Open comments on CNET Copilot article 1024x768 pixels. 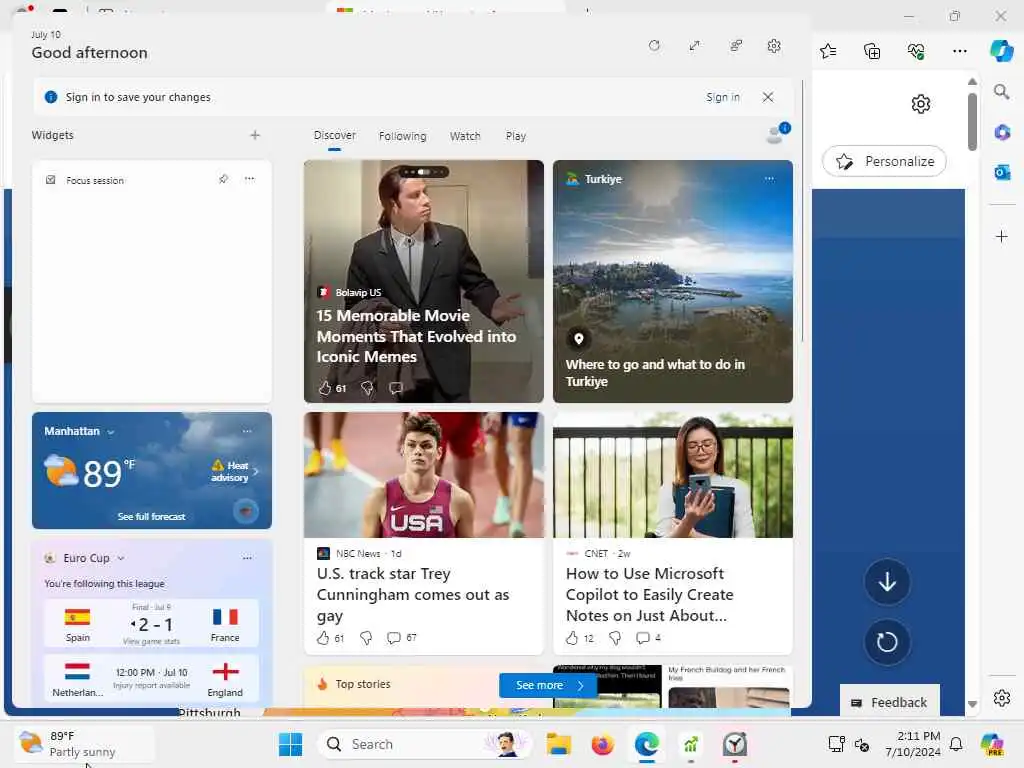pyautogui.click(x=643, y=638)
